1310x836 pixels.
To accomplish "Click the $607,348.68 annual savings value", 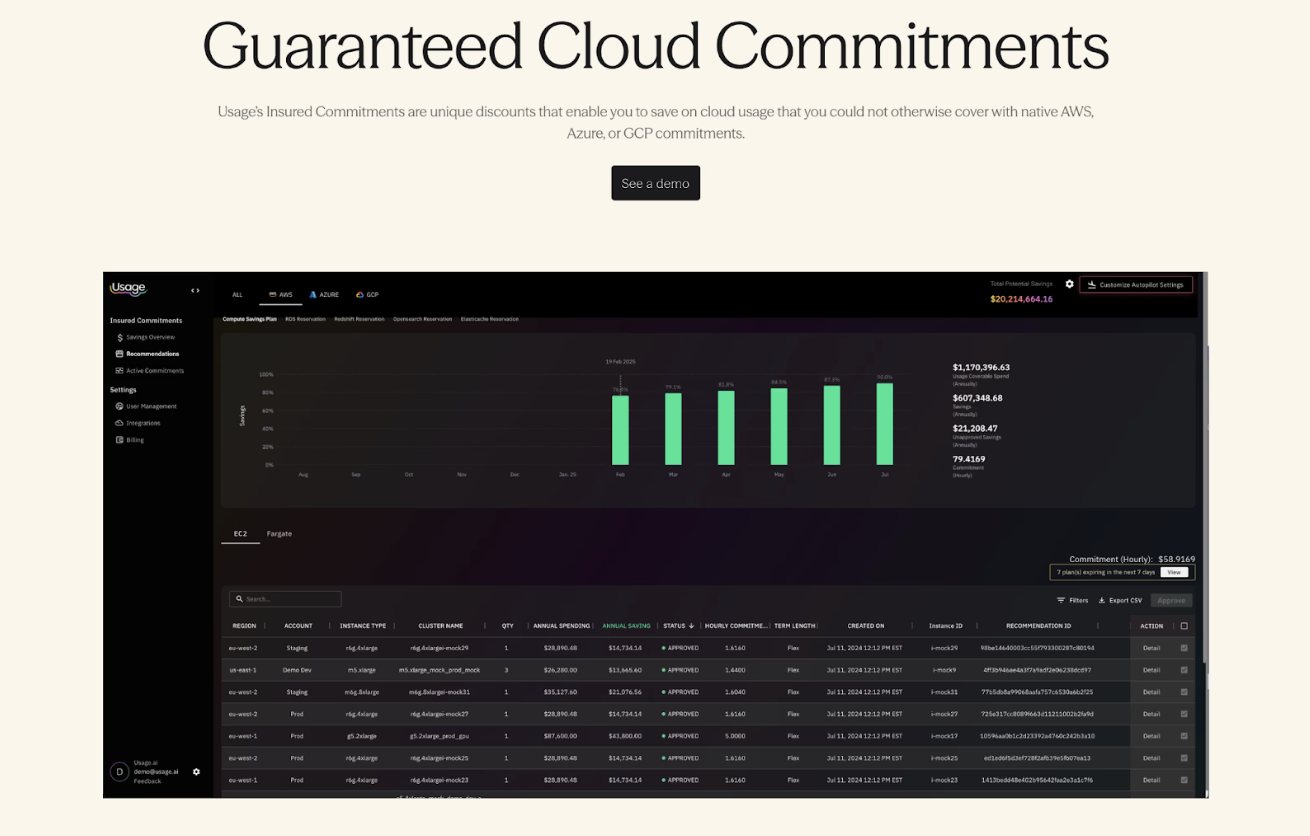I will click(x=977, y=398).
